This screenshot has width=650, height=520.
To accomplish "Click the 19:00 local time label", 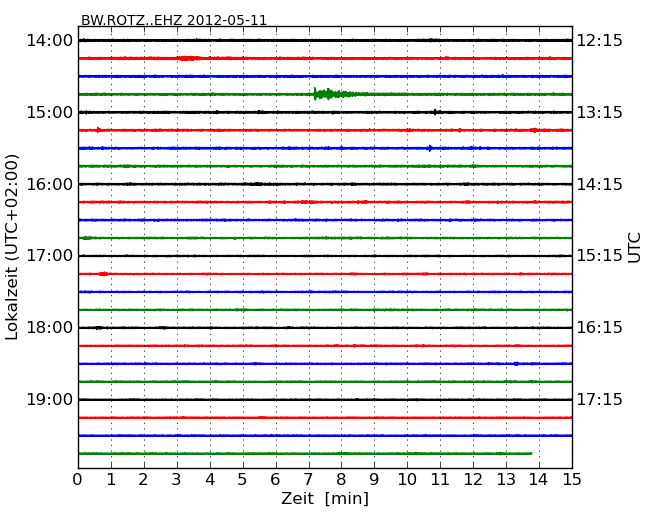I will [49, 399].
